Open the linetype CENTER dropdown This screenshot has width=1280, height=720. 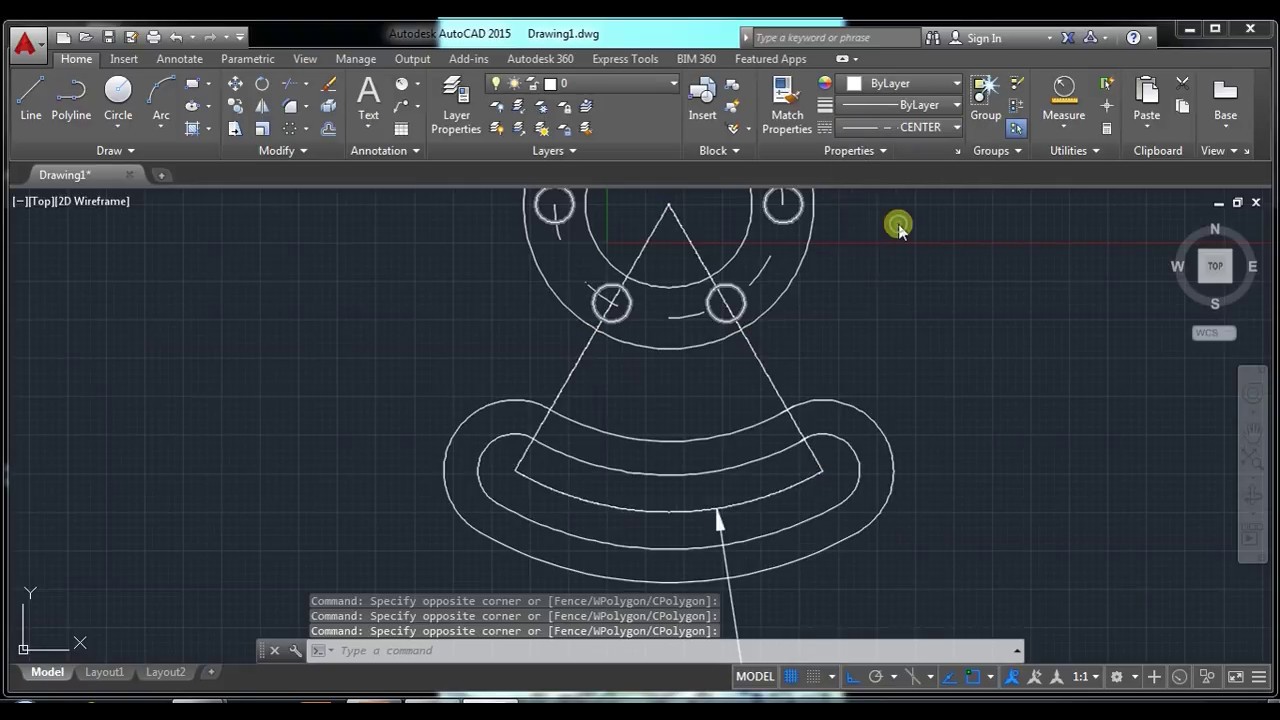(956, 127)
